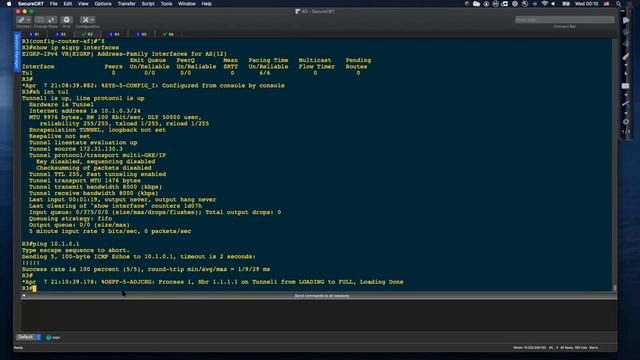This screenshot has height=360, width=640.
Task: Switch to the R5 session tab
Action: (x=142, y=34)
